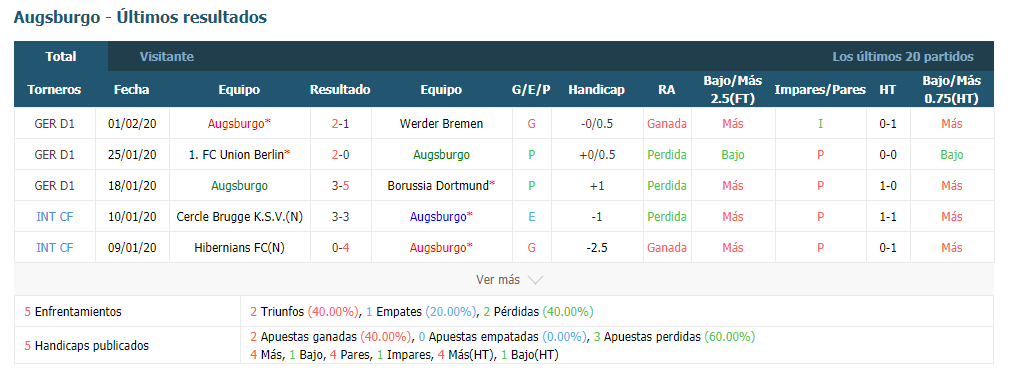The height and width of the screenshot is (373, 1017).
Task: Open the Werder Bremen team link
Action: coord(442,123)
